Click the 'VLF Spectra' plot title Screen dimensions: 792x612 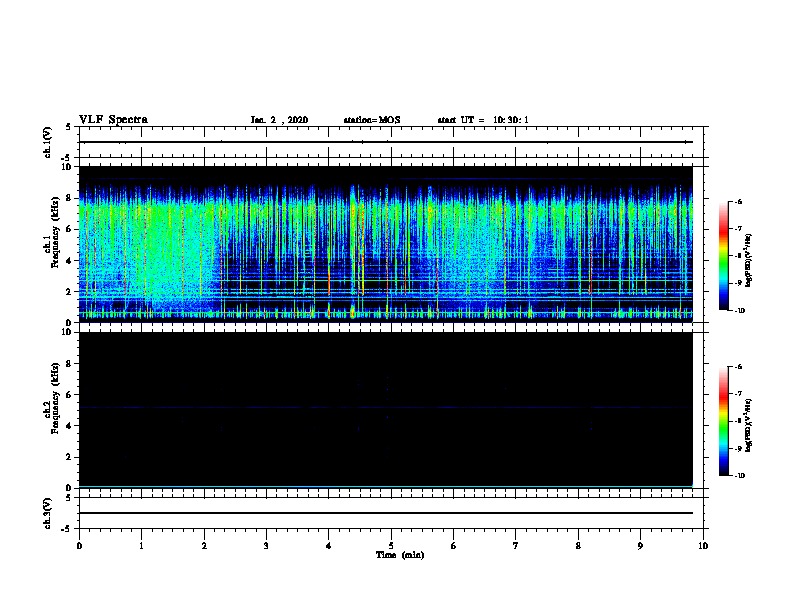coord(113,120)
